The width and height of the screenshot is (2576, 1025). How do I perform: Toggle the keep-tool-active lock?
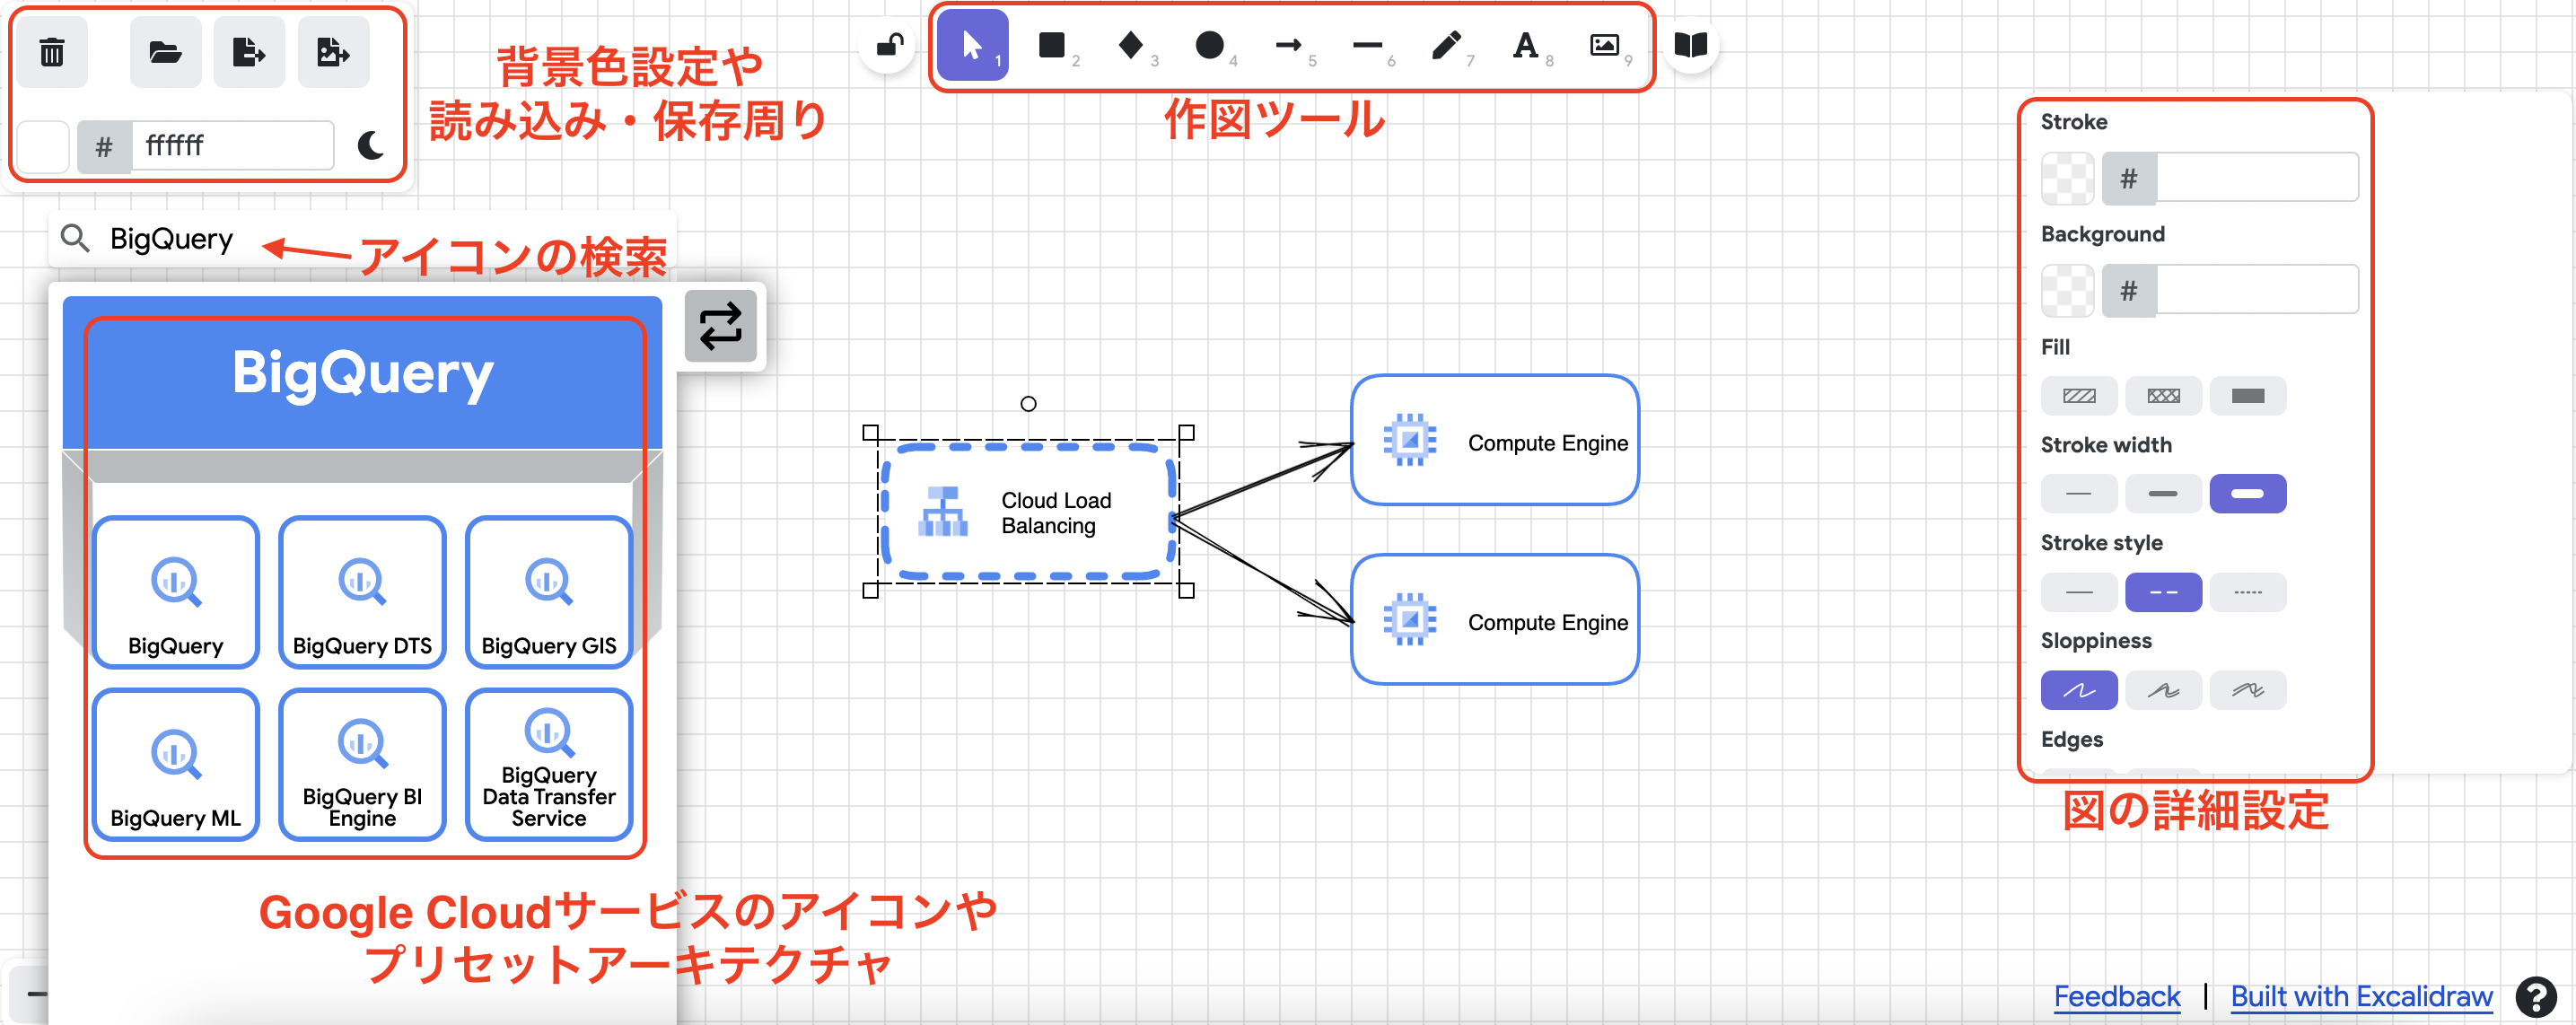pyautogui.click(x=888, y=46)
